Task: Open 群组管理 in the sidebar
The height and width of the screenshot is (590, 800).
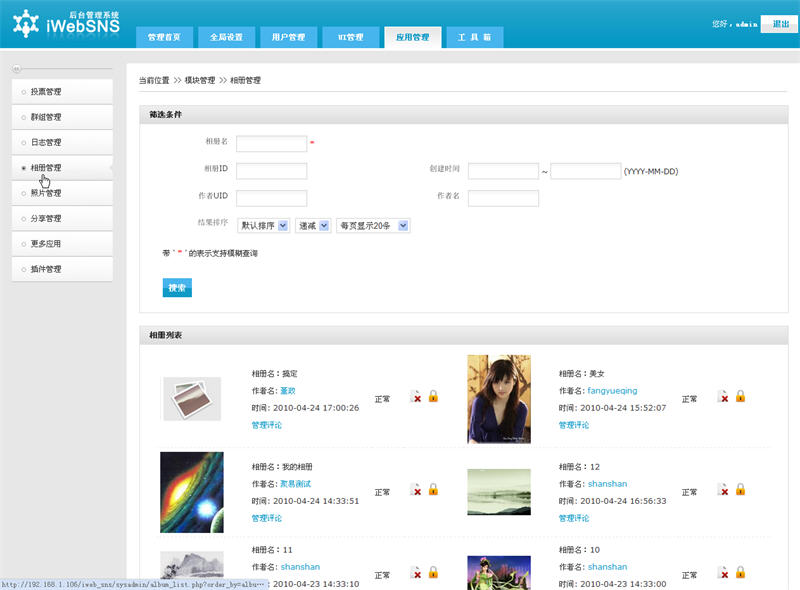Action: coord(62,117)
